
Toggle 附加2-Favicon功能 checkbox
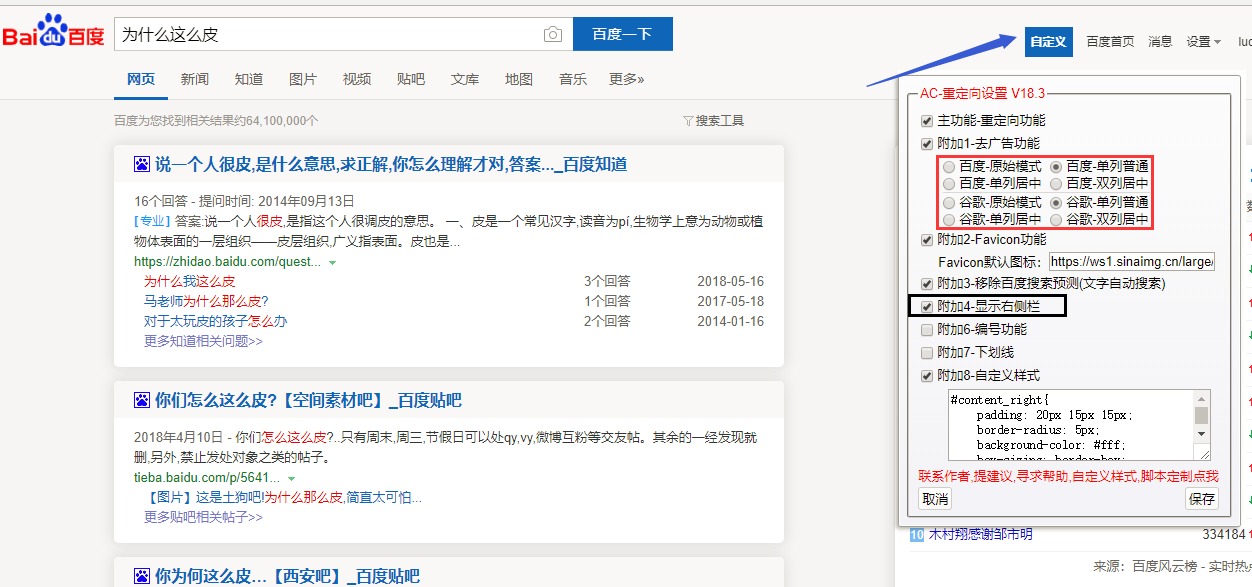(927, 239)
